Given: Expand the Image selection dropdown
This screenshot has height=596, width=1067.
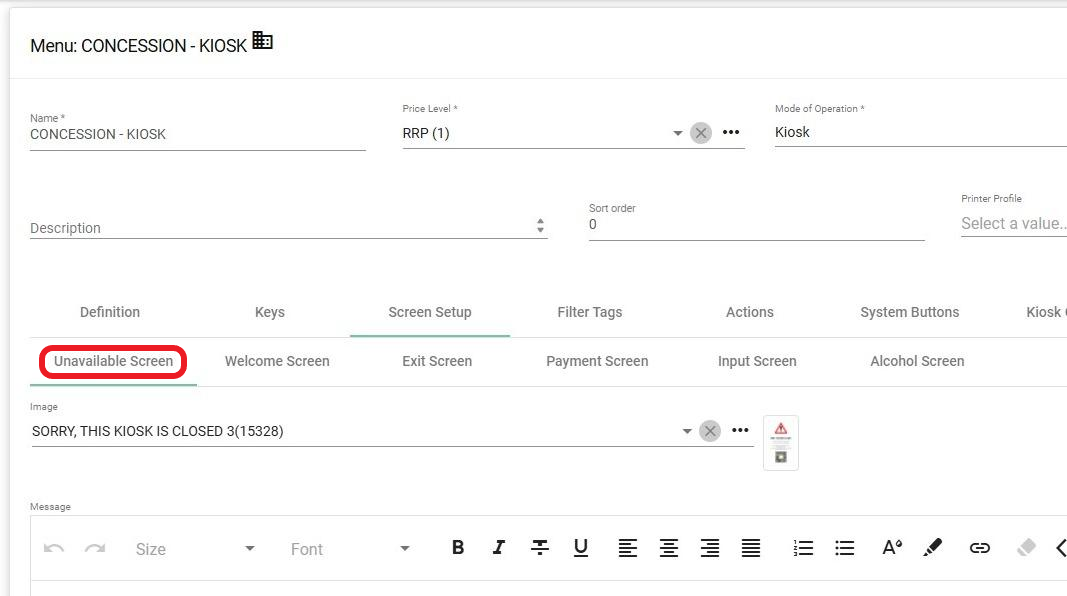Looking at the screenshot, I should pos(687,431).
